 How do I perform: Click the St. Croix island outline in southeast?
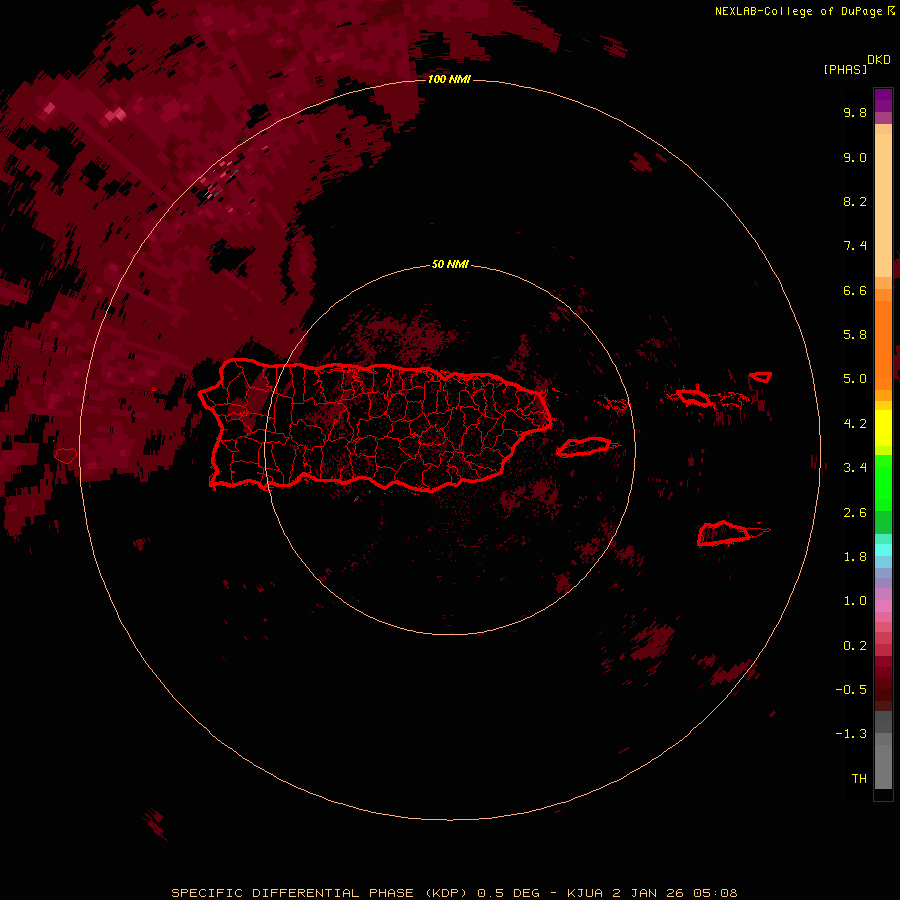(x=724, y=534)
